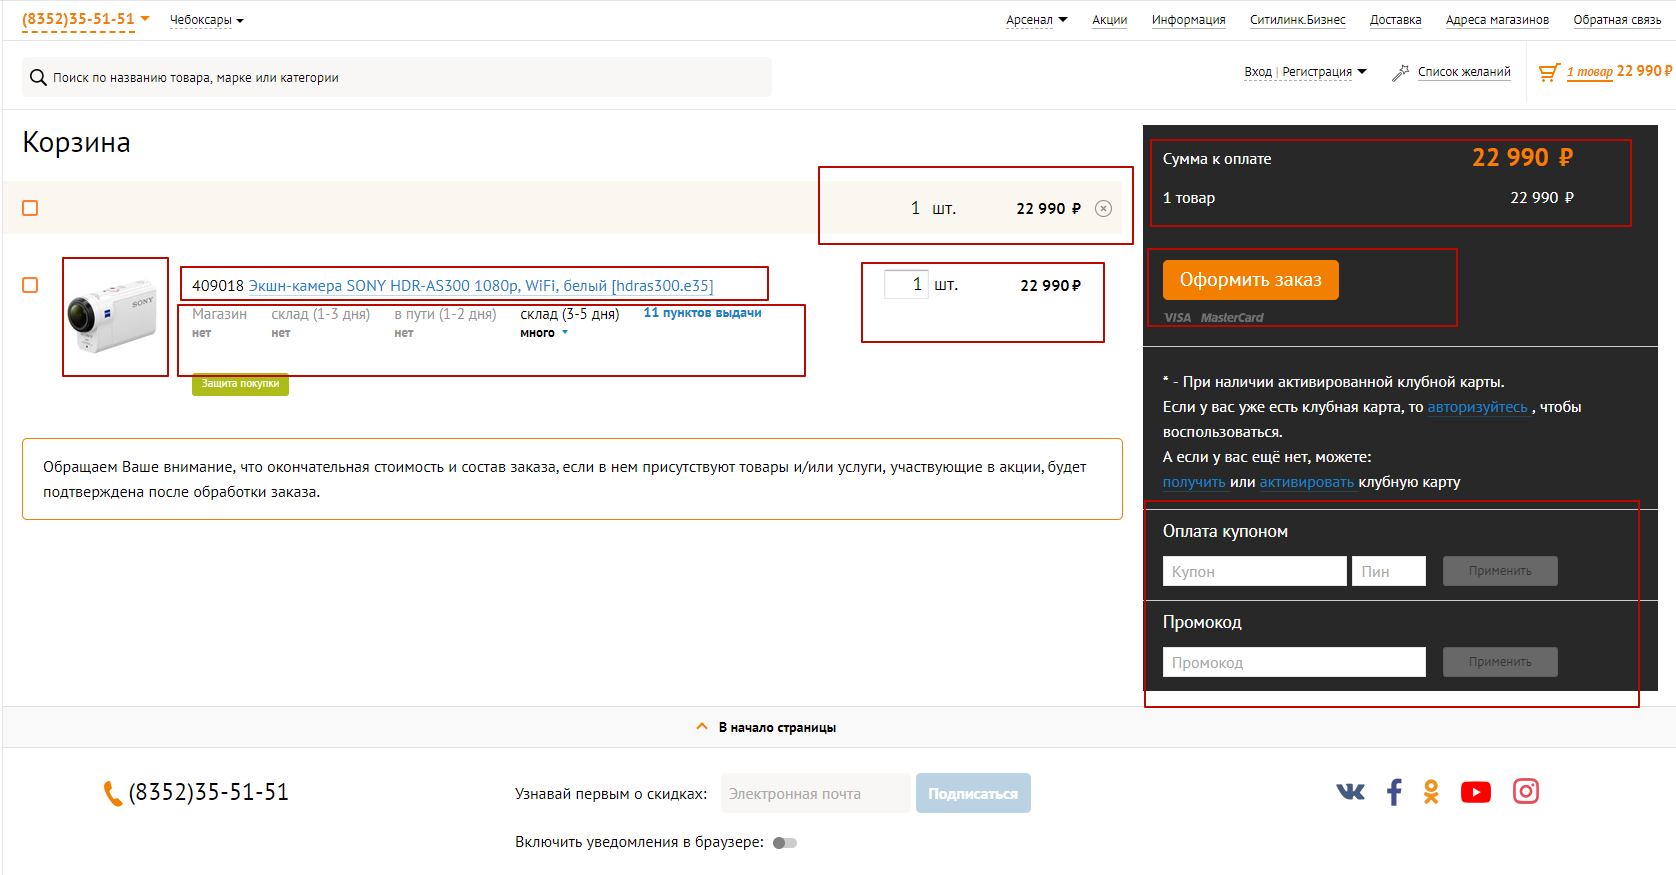This screenshot has width=1676, height=875.
Task: Click the получить club card link
Action: coord(1194,482)
